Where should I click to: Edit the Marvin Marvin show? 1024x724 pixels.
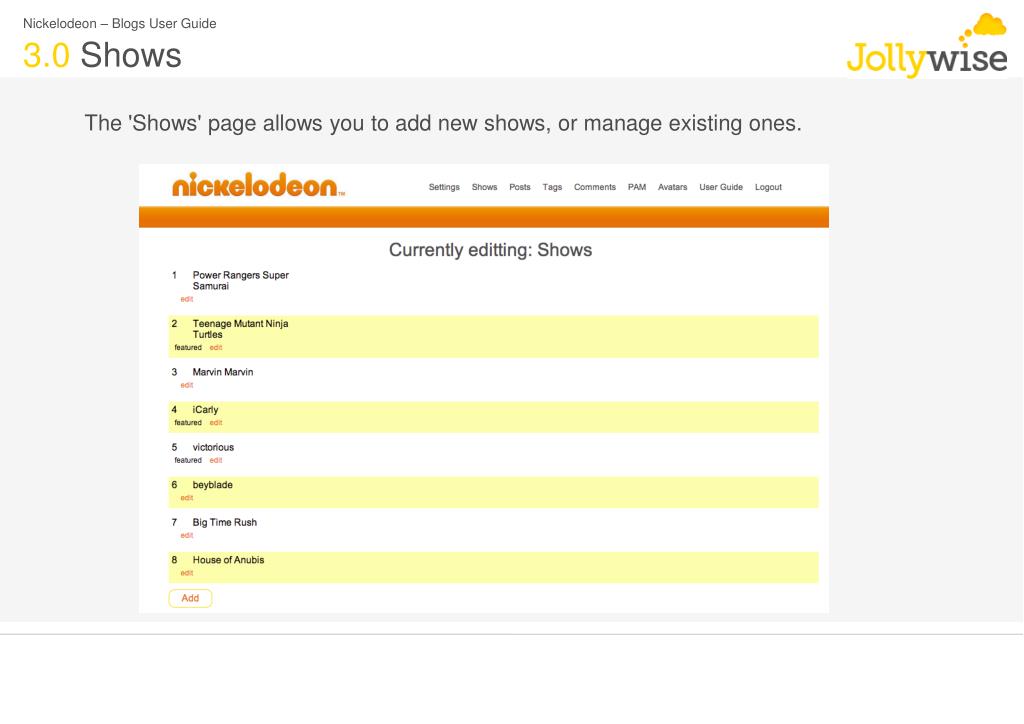coord(187,385)
